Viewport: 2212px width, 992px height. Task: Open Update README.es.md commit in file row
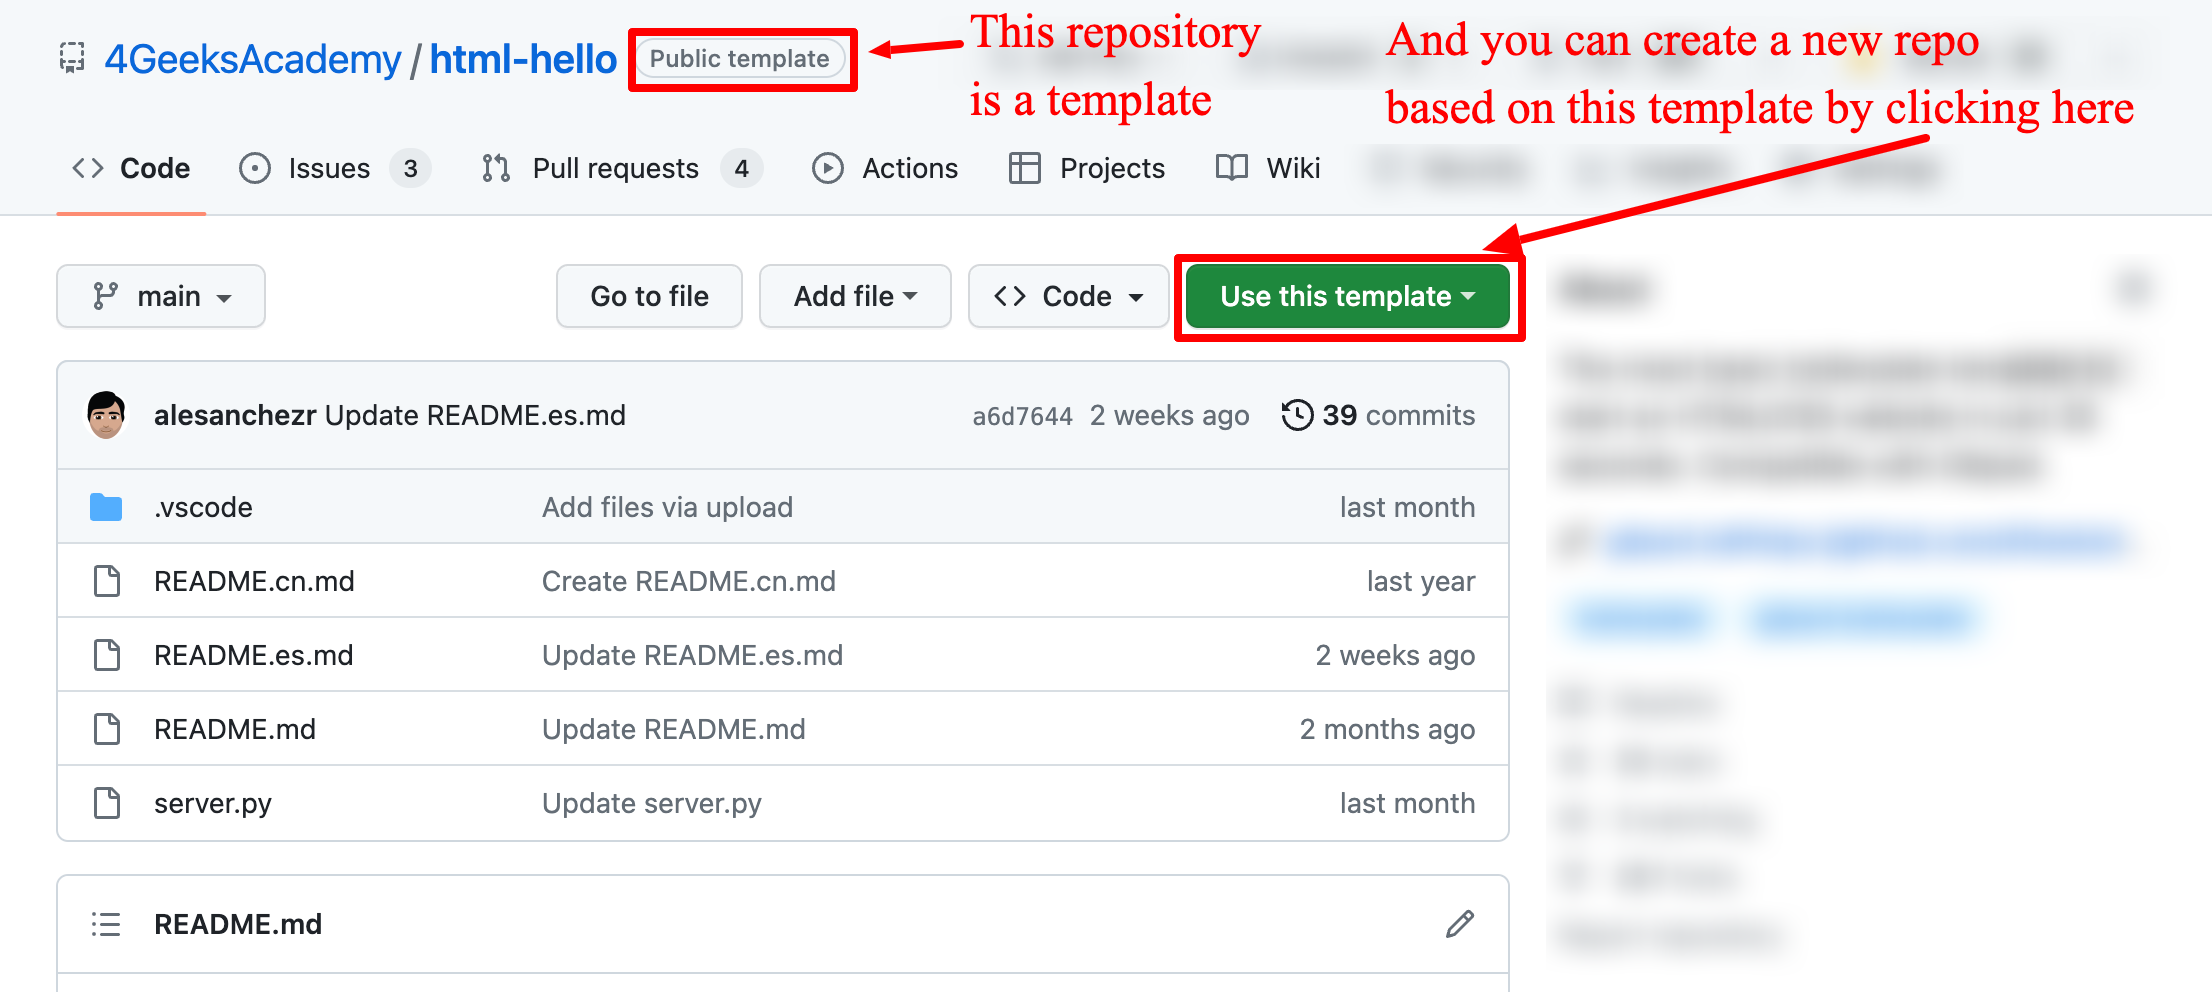[x=692, y=655]
